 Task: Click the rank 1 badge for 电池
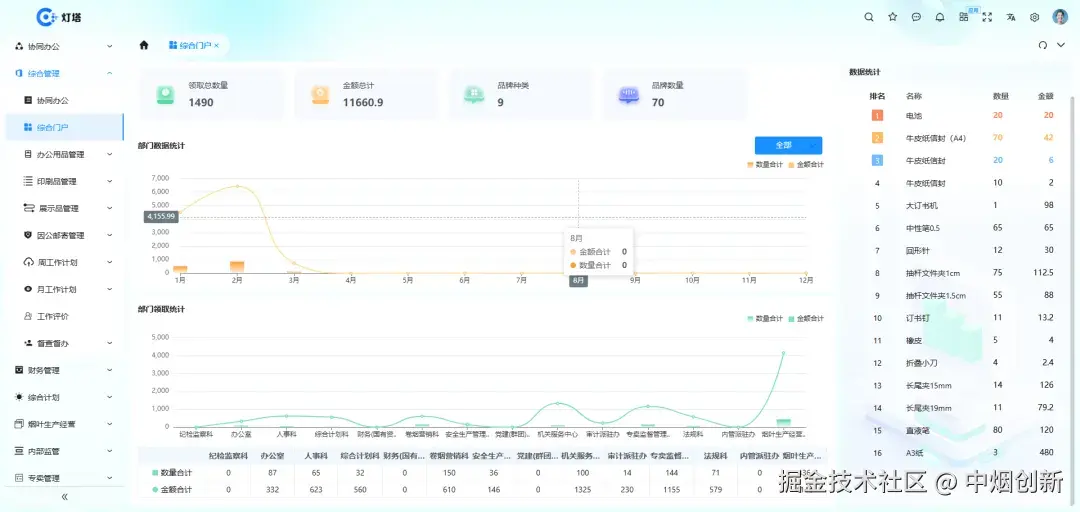tap(878, 116)
